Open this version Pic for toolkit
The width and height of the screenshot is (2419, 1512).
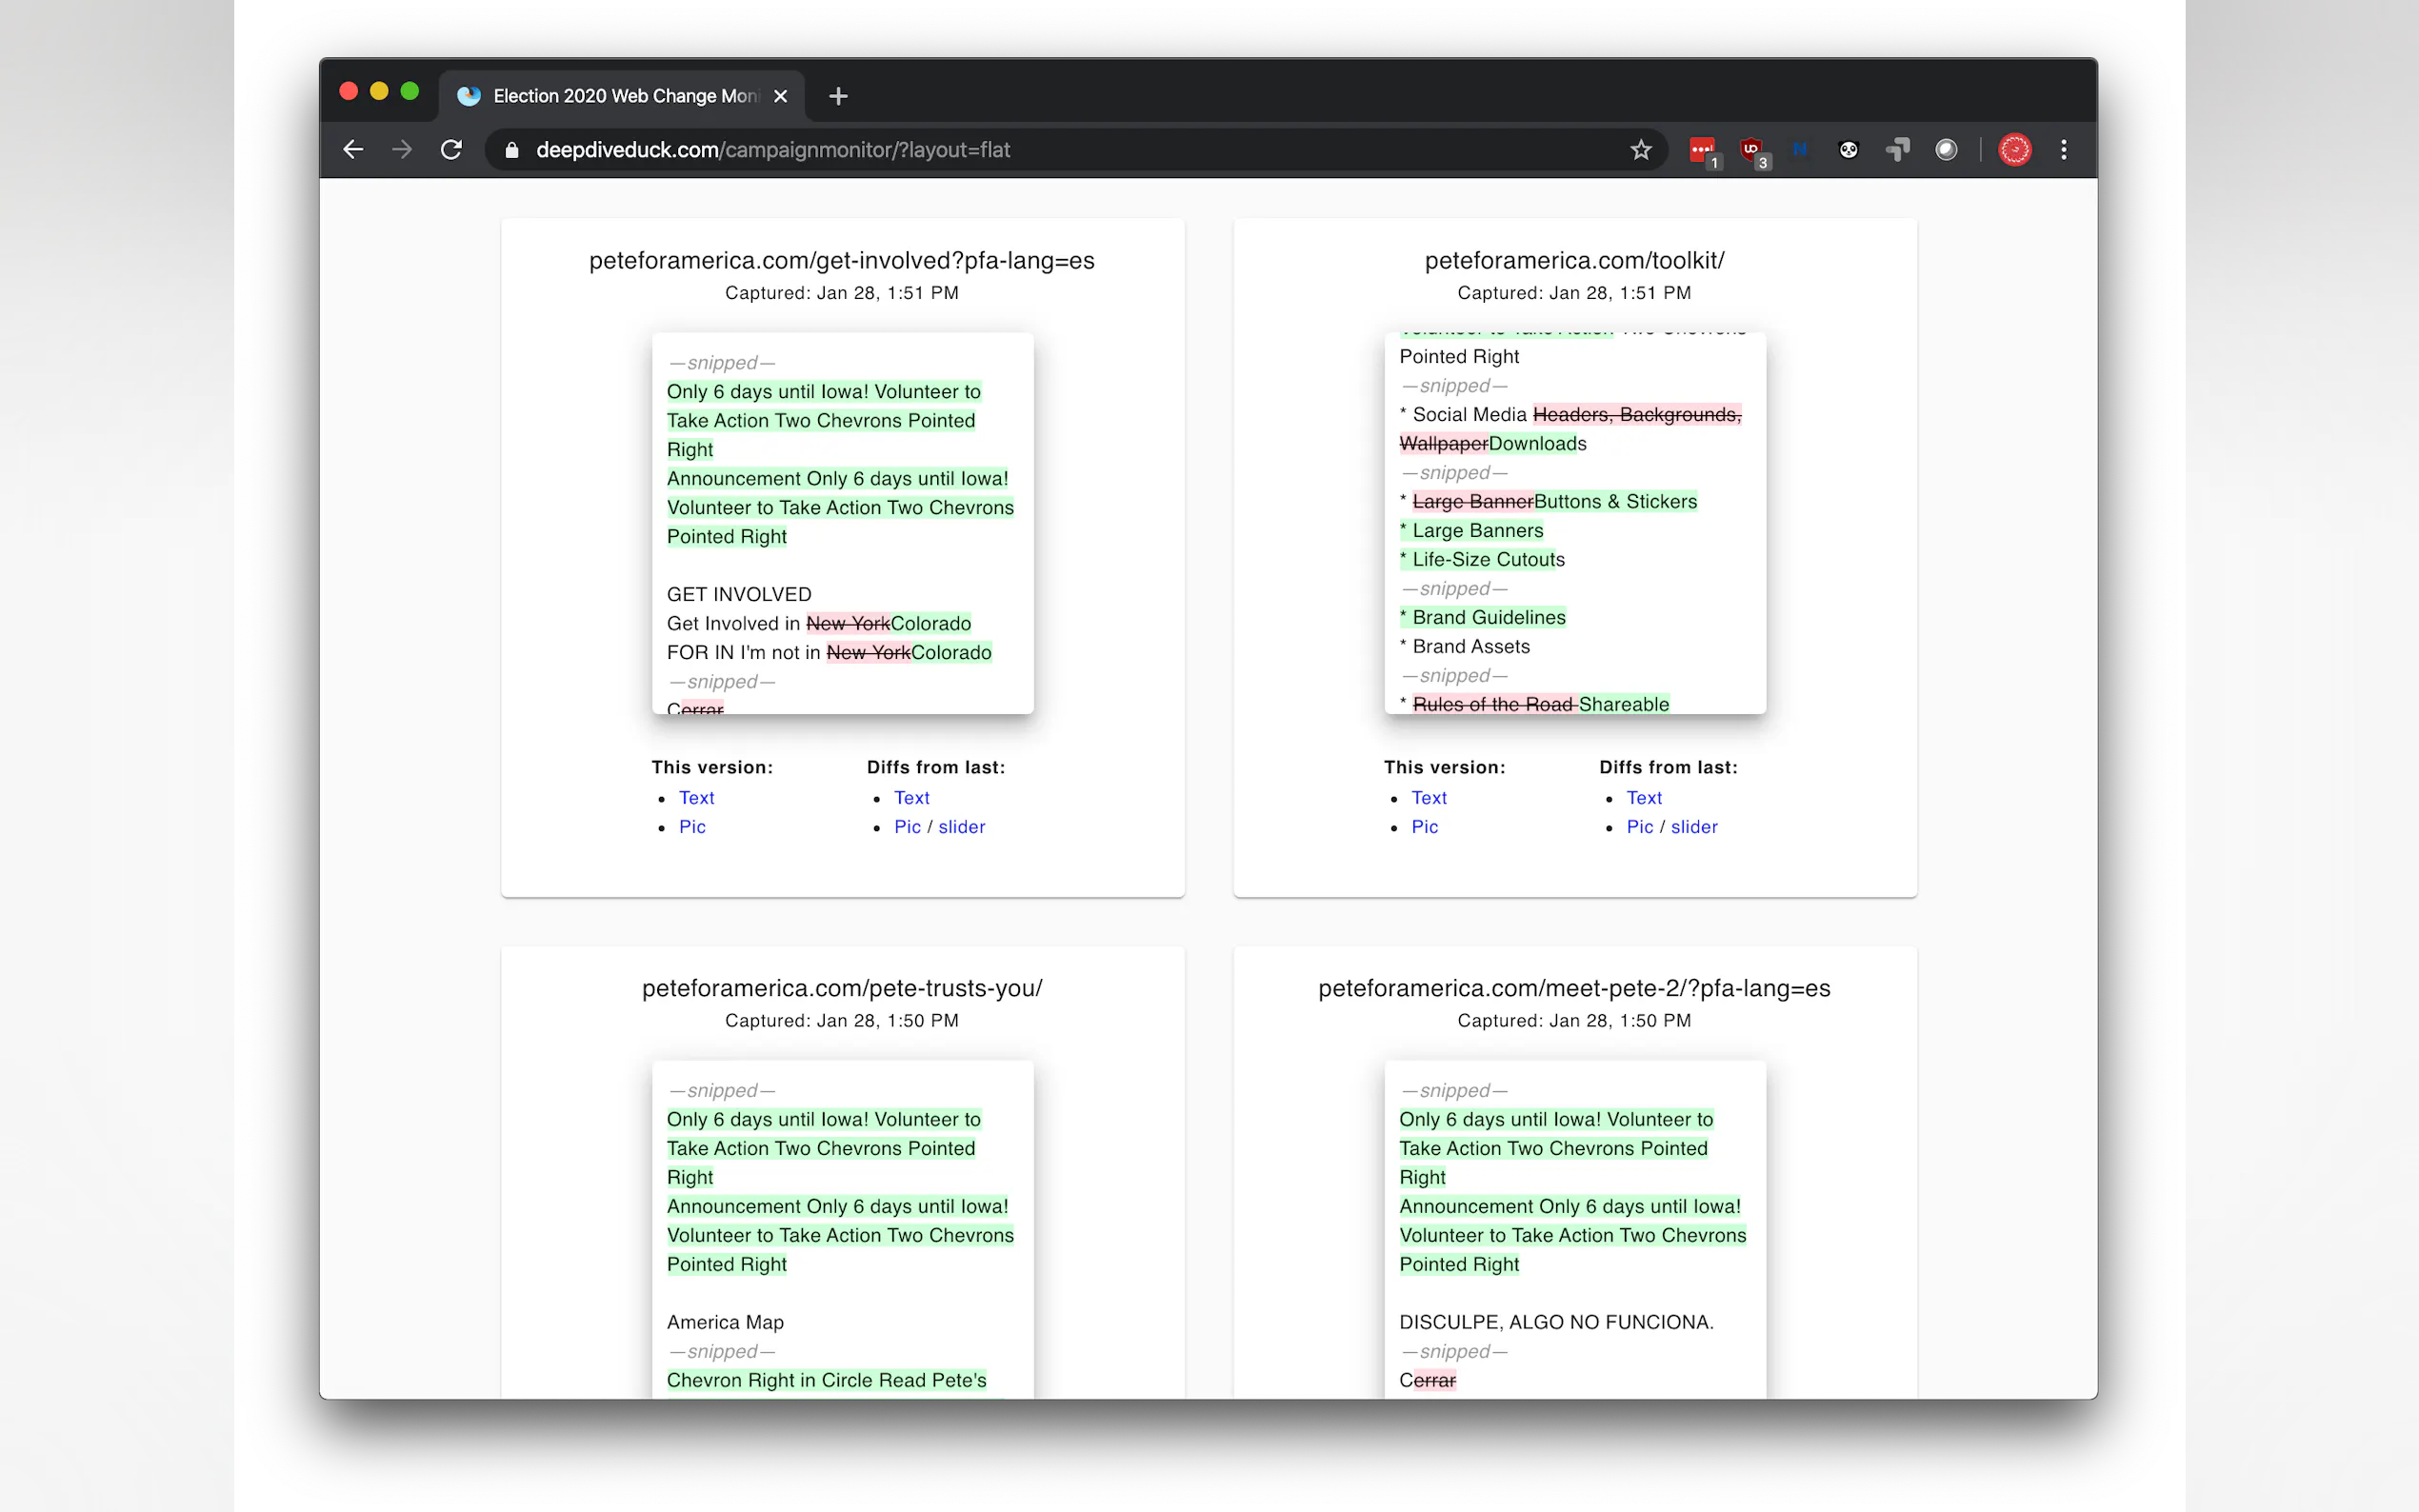[1424, 827]
